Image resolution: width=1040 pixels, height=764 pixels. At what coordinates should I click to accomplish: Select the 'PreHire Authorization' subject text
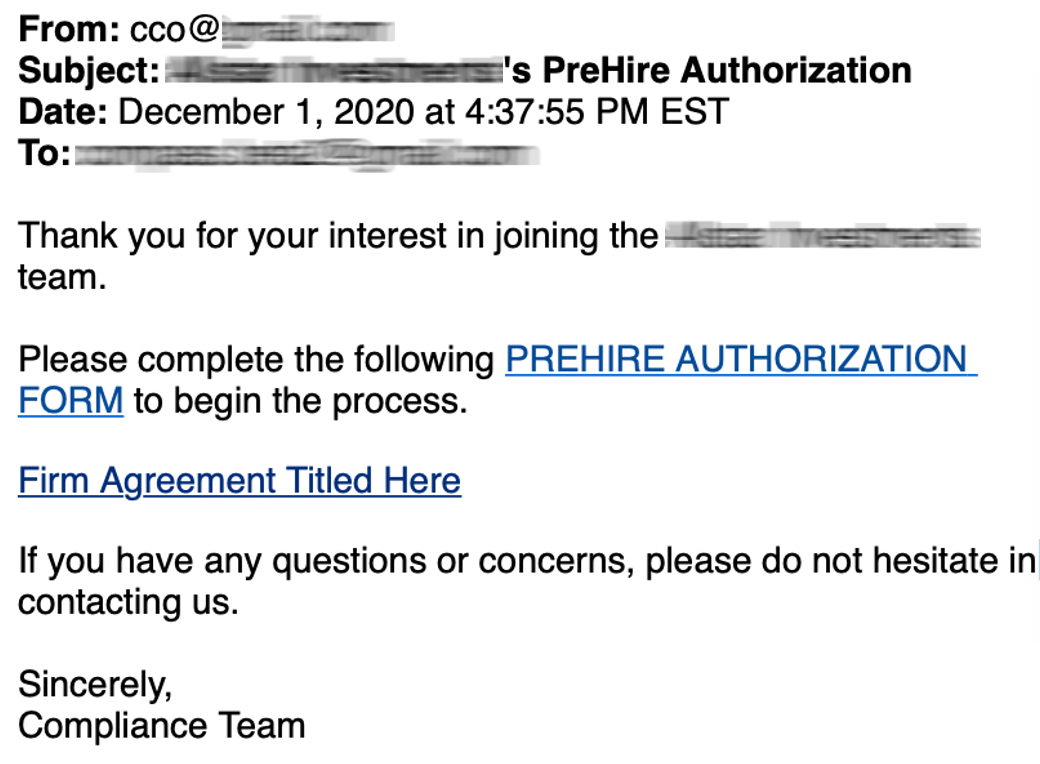727,70
